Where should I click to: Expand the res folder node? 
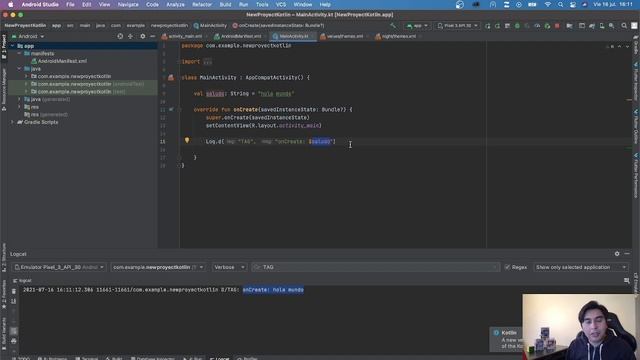pyautogui.click(x=19, y=107)
